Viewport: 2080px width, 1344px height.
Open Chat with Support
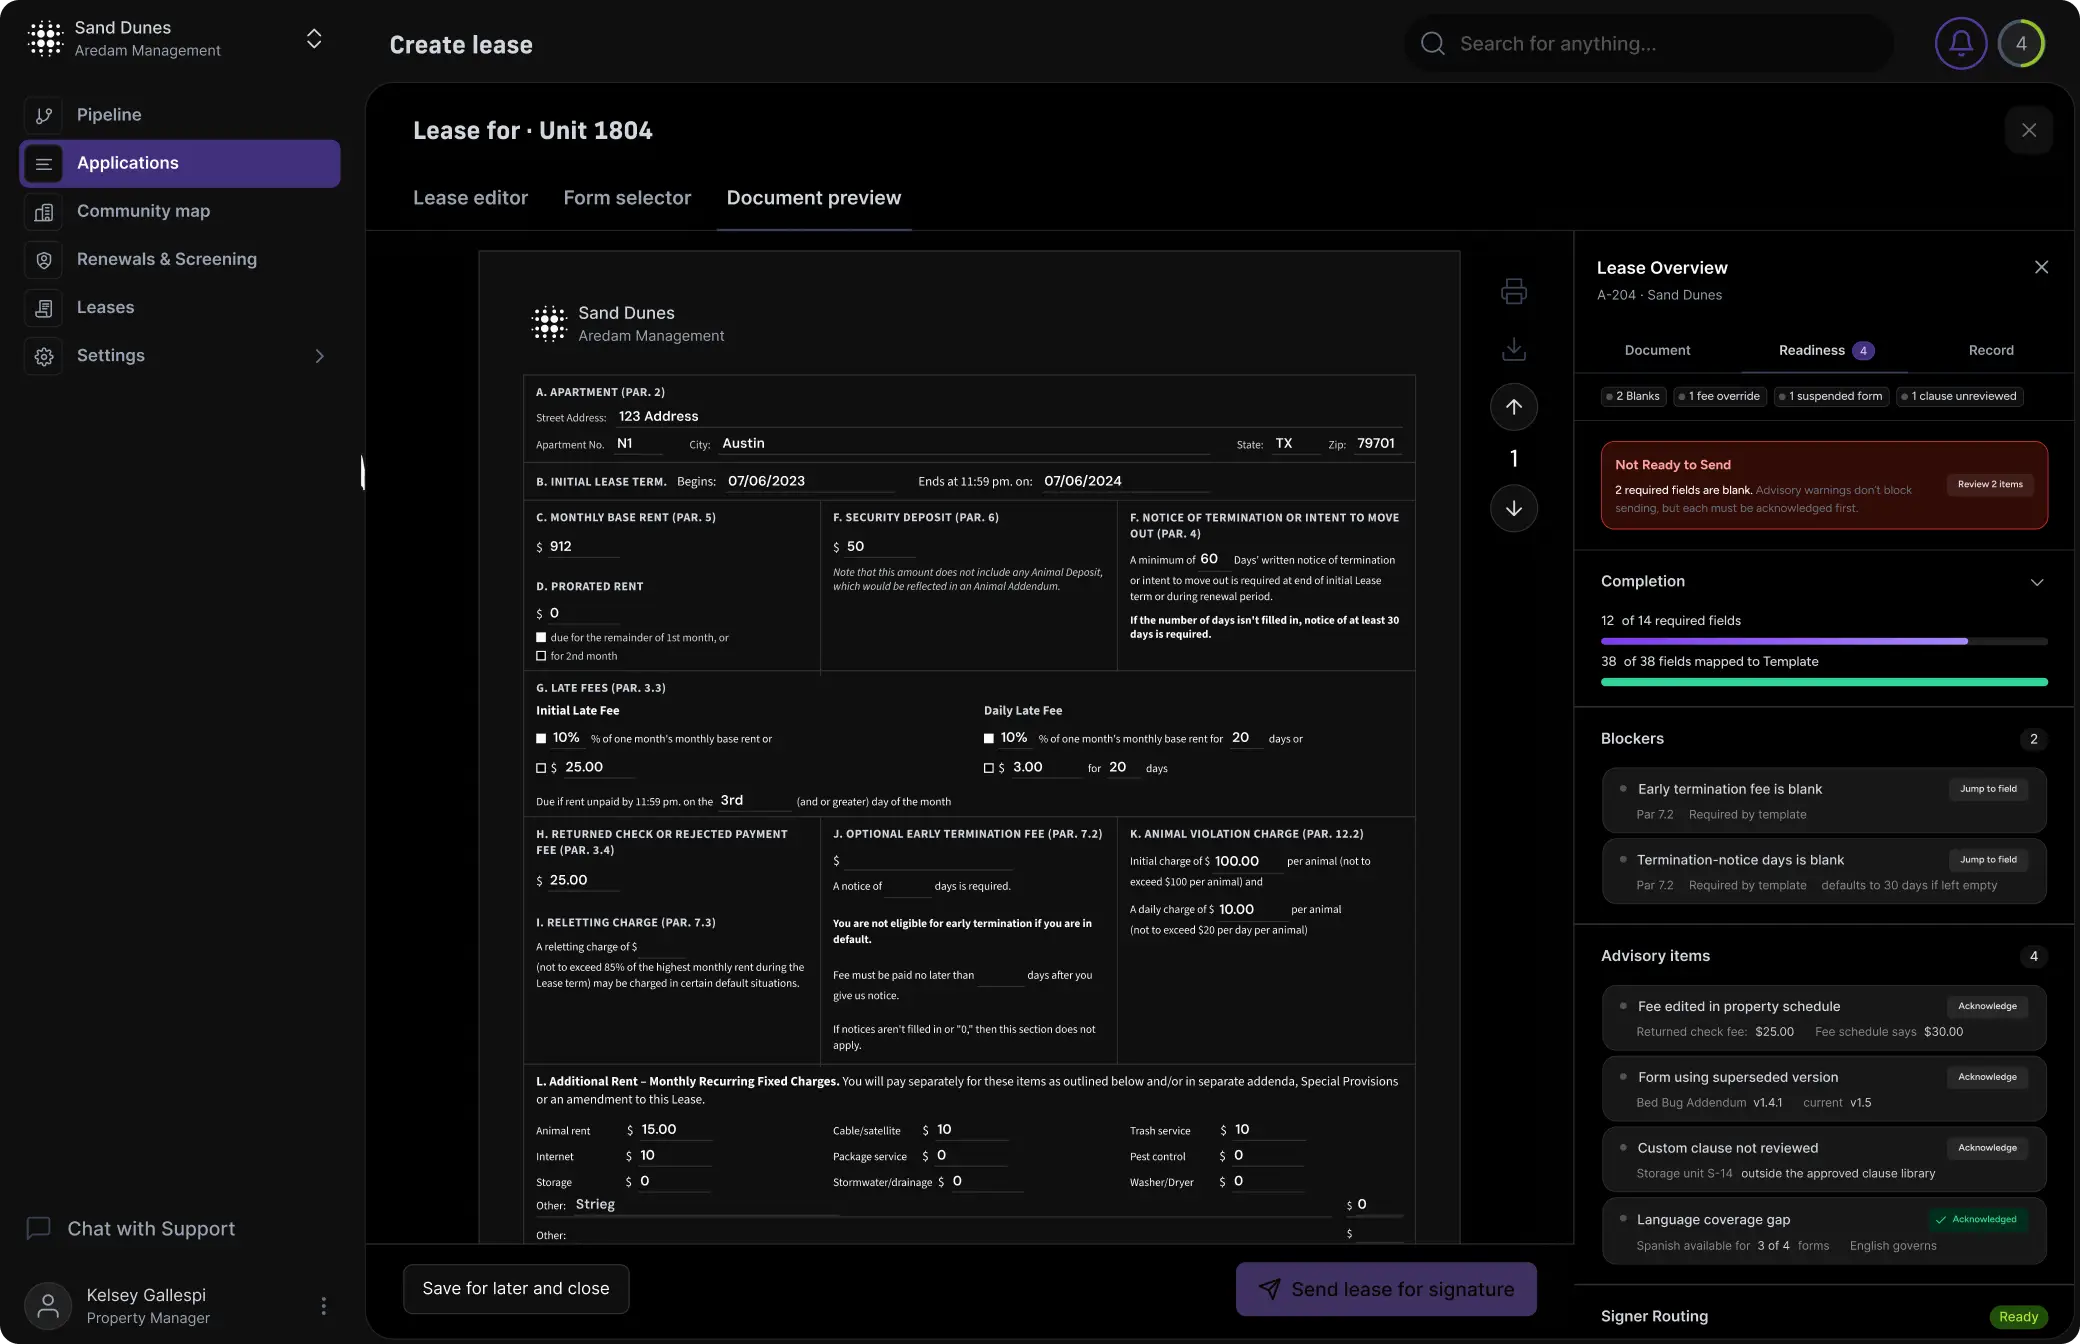tap(131, 1228)
